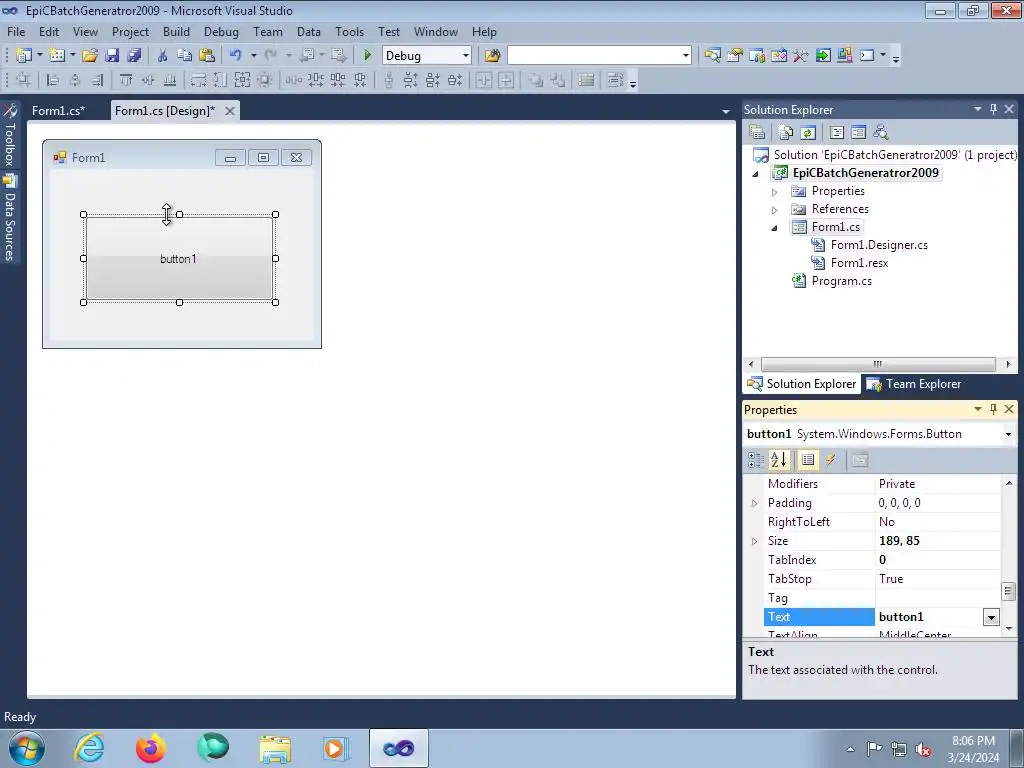This screenshot has width=1024, height=768.
Task: Click Show All Files in Solution Explorer
Action: [786, 133]
